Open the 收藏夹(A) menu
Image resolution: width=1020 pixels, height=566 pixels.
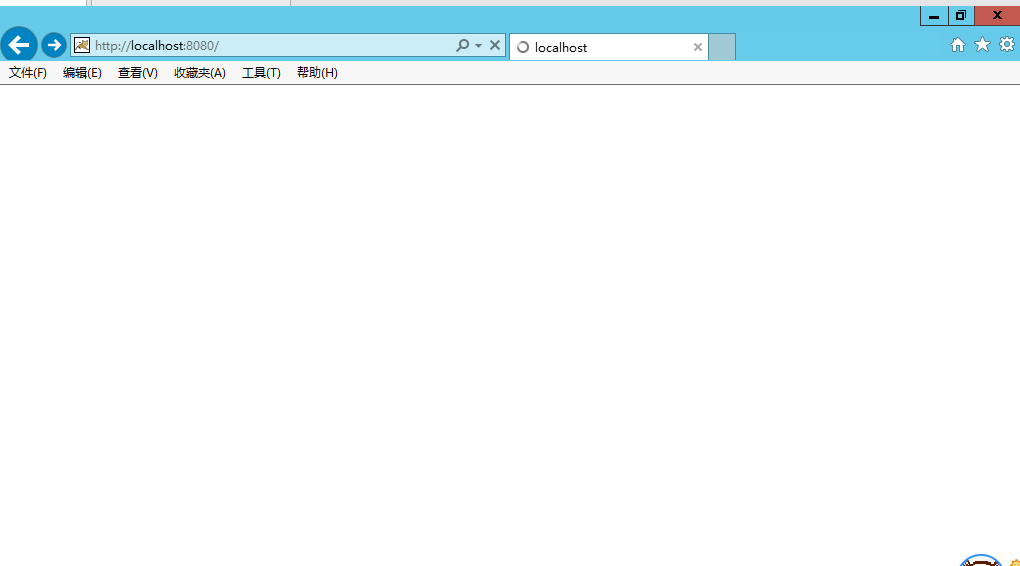[x=200, y=73]
